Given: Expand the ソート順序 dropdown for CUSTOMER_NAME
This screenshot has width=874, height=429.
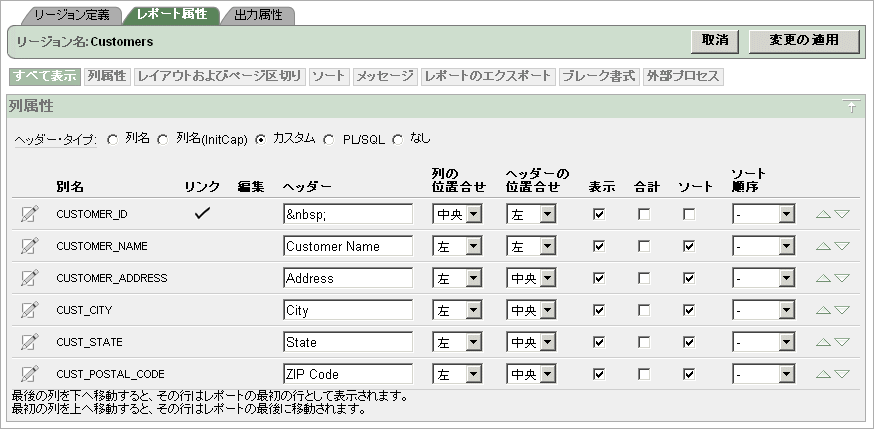Looking at the screenshot, I should (x=763, y=246).
